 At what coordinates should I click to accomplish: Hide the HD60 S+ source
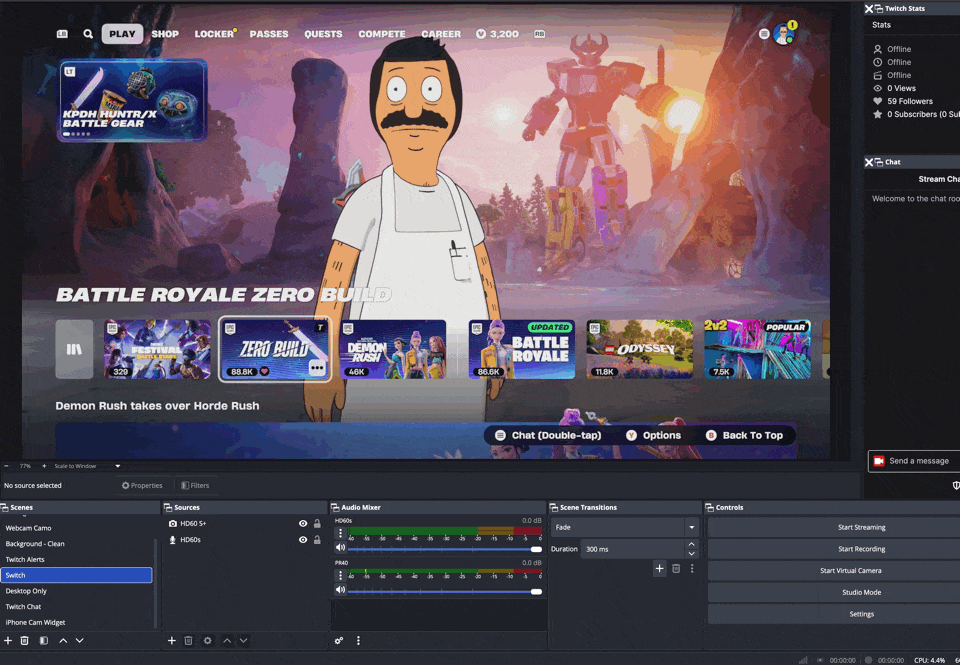(303, 523)
